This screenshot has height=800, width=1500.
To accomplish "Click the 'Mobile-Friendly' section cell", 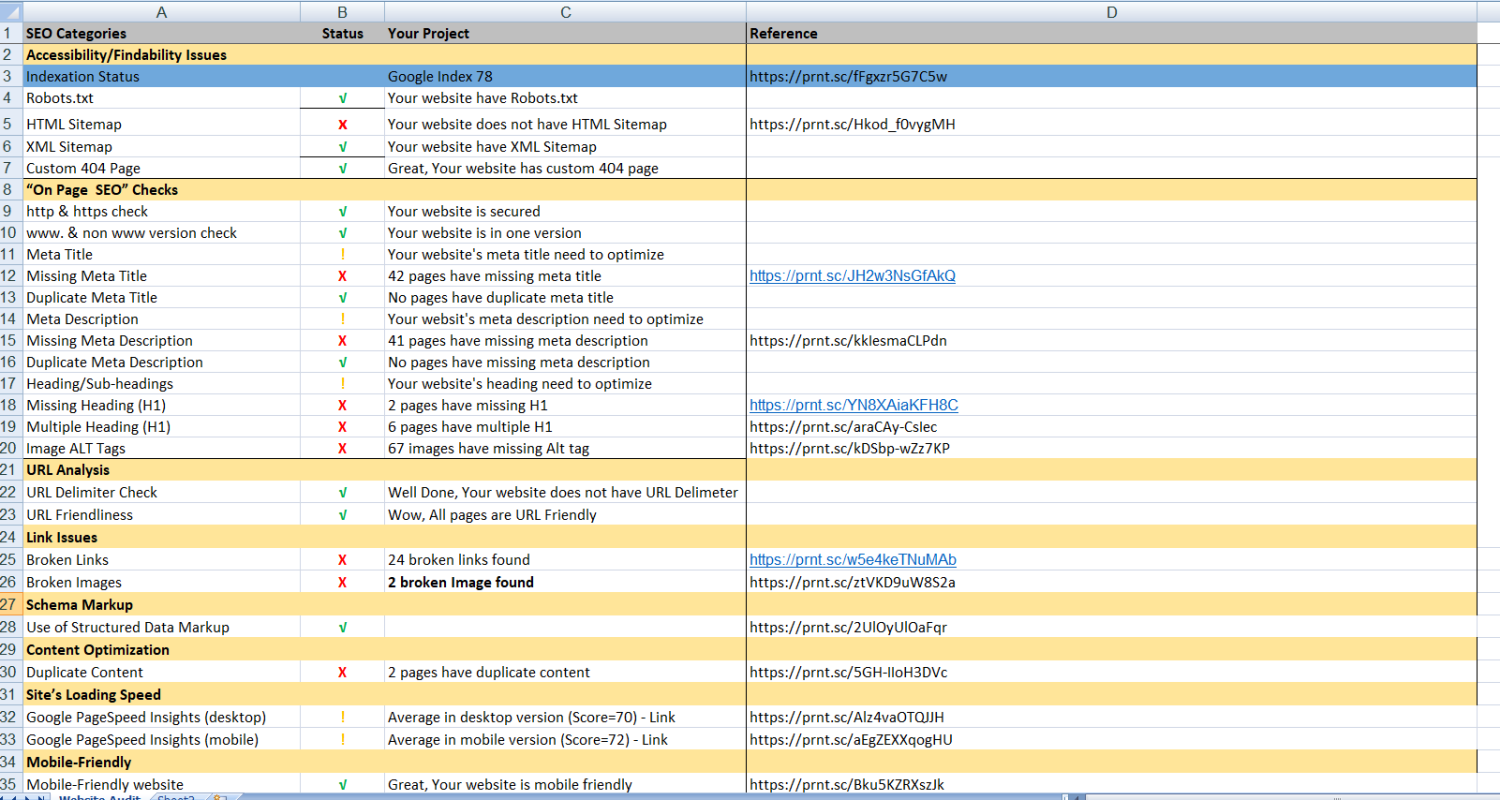I will coord(162,762).
